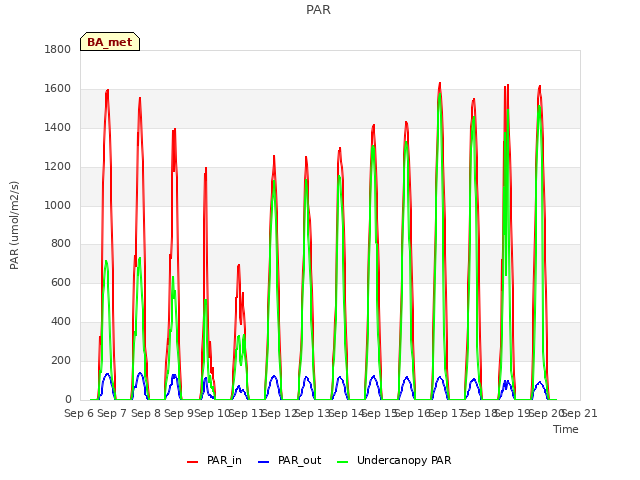Viewport: 640px width, 480px height.
Task: Click the red PAR_in legend swatch
Action: 192,462
